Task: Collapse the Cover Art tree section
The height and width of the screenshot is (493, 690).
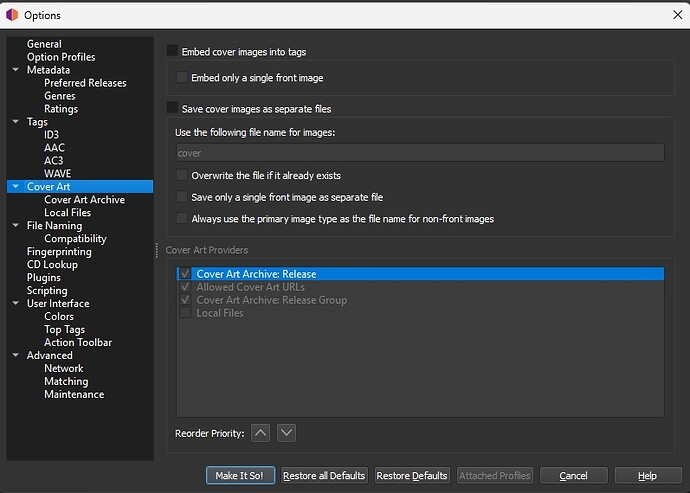Action: [x=16, y=187]
